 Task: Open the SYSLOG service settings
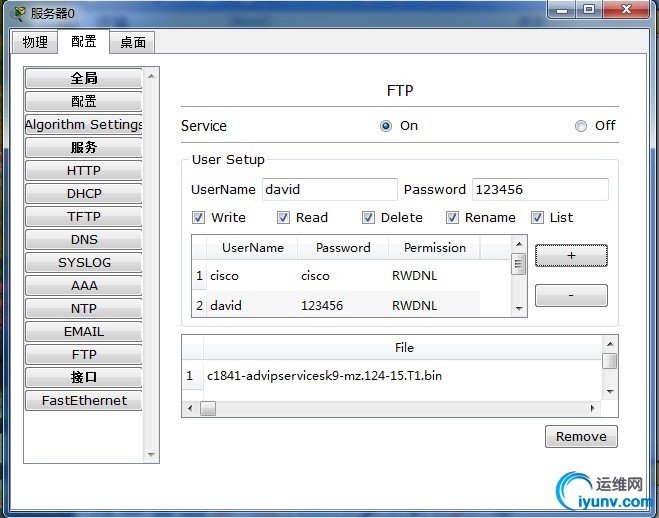coord(84,263)
